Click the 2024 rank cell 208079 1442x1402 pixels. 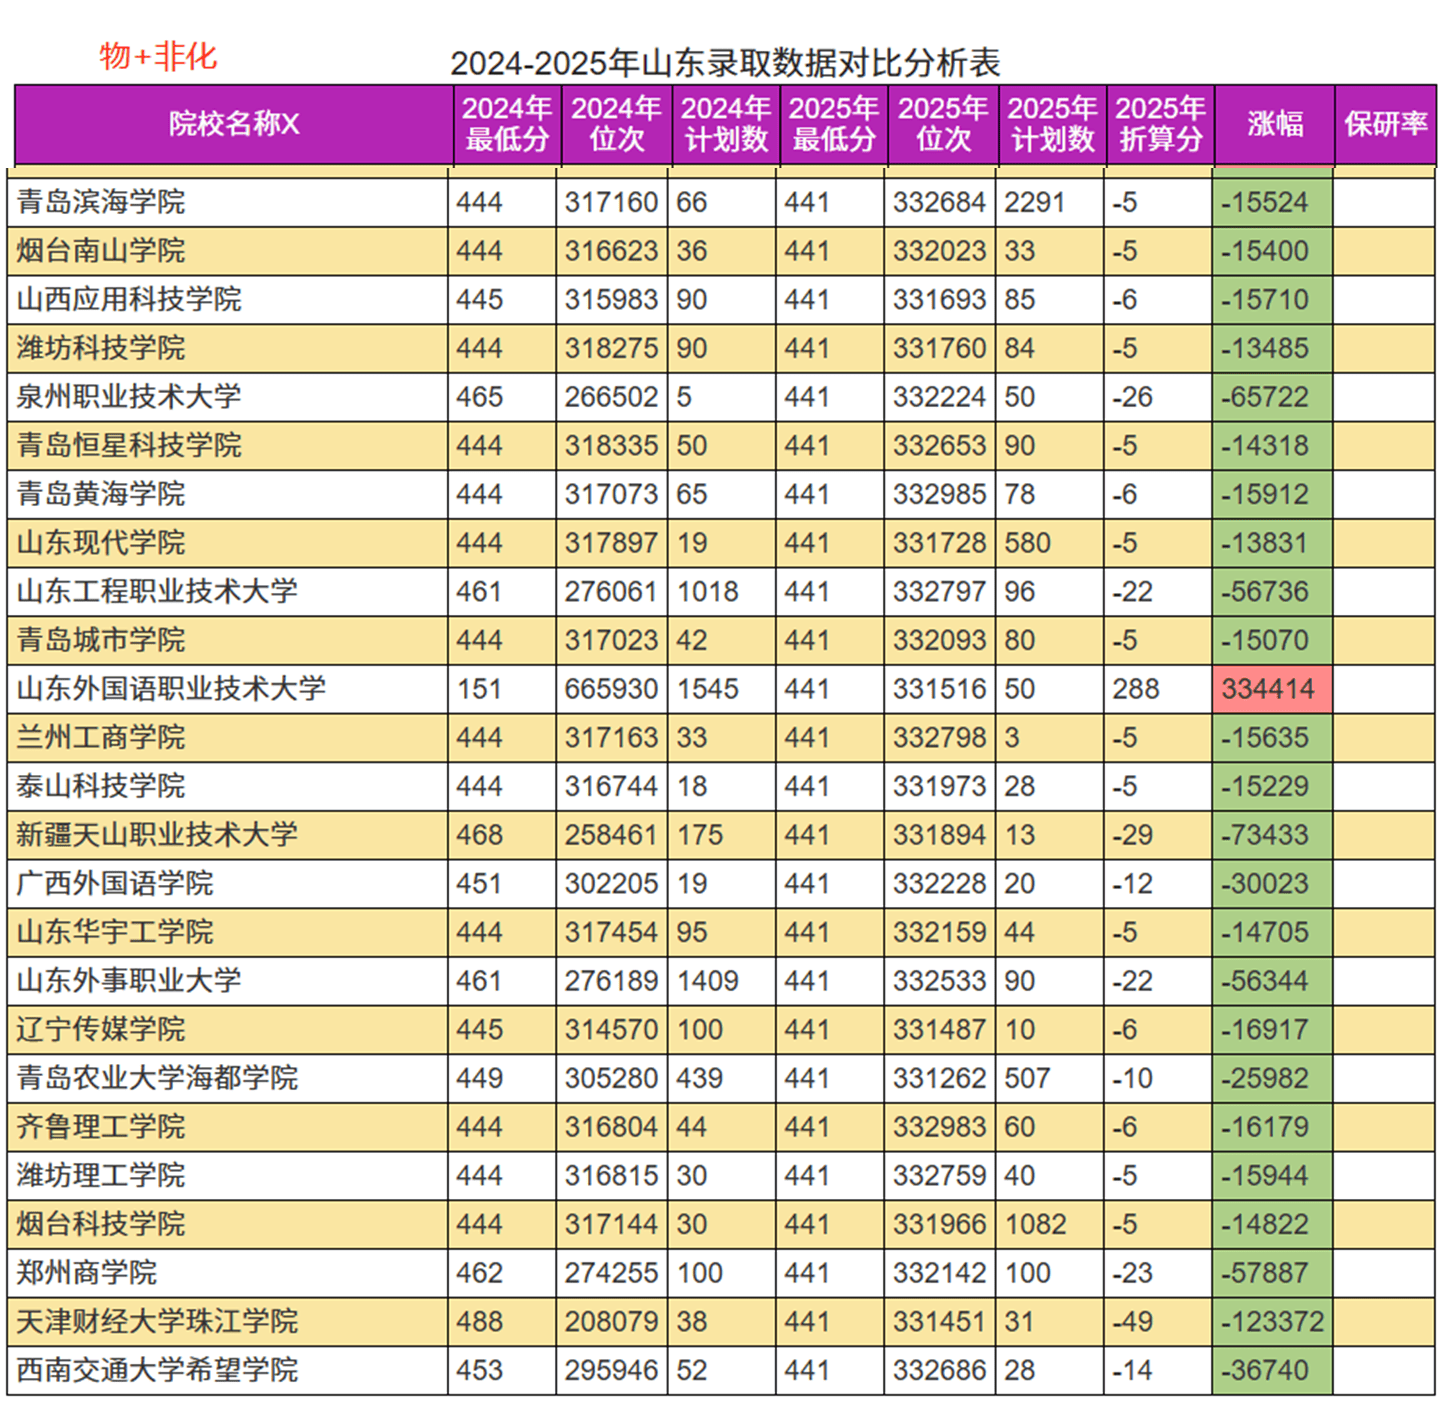coord(611,1322)
